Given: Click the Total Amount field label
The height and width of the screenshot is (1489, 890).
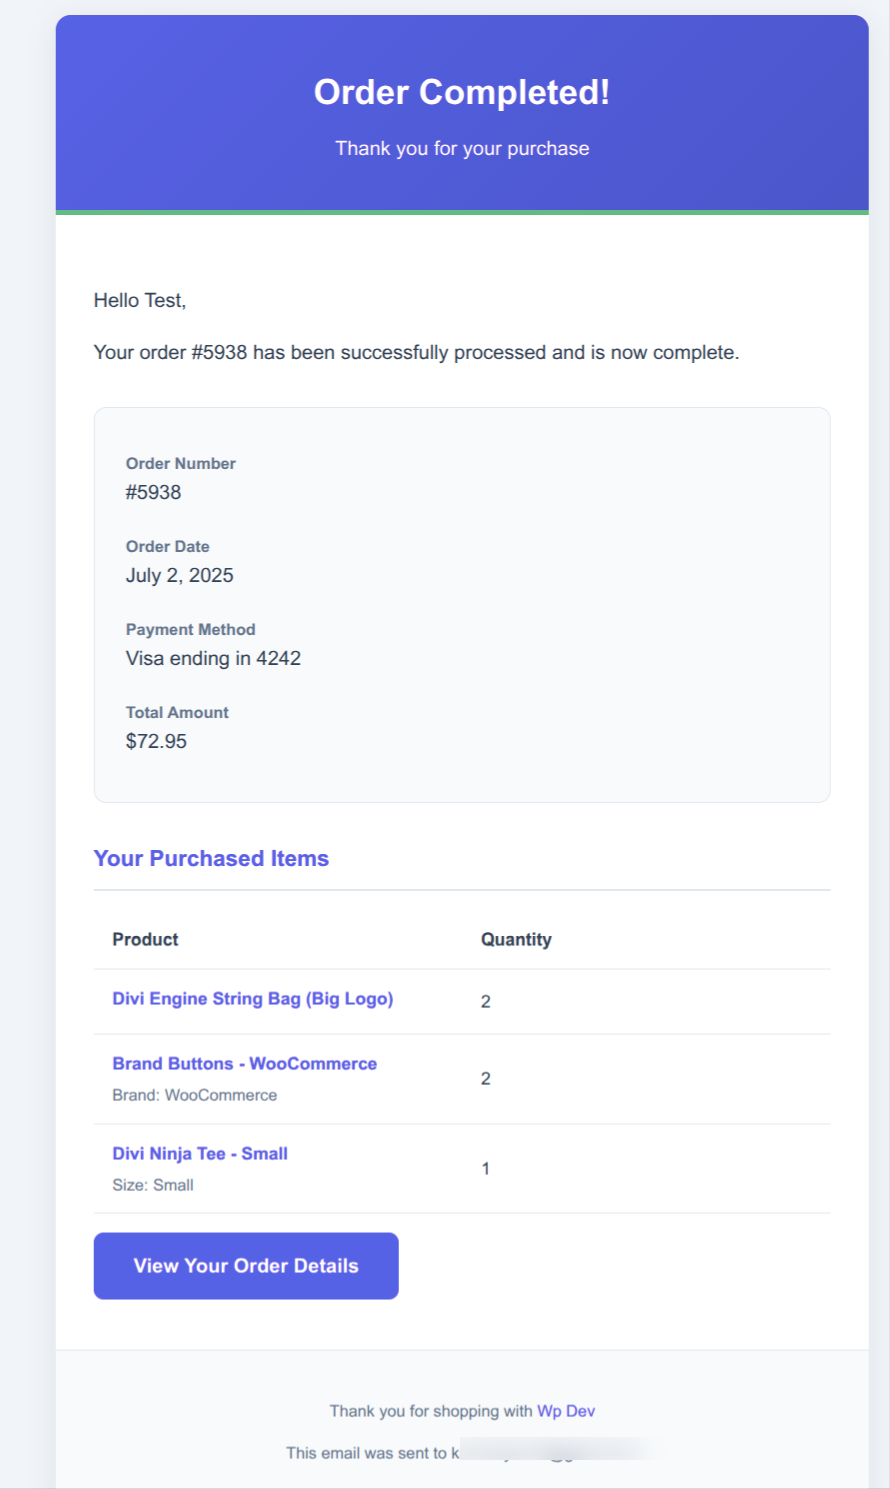Looking at the screenshot, I should pos(177,713).
